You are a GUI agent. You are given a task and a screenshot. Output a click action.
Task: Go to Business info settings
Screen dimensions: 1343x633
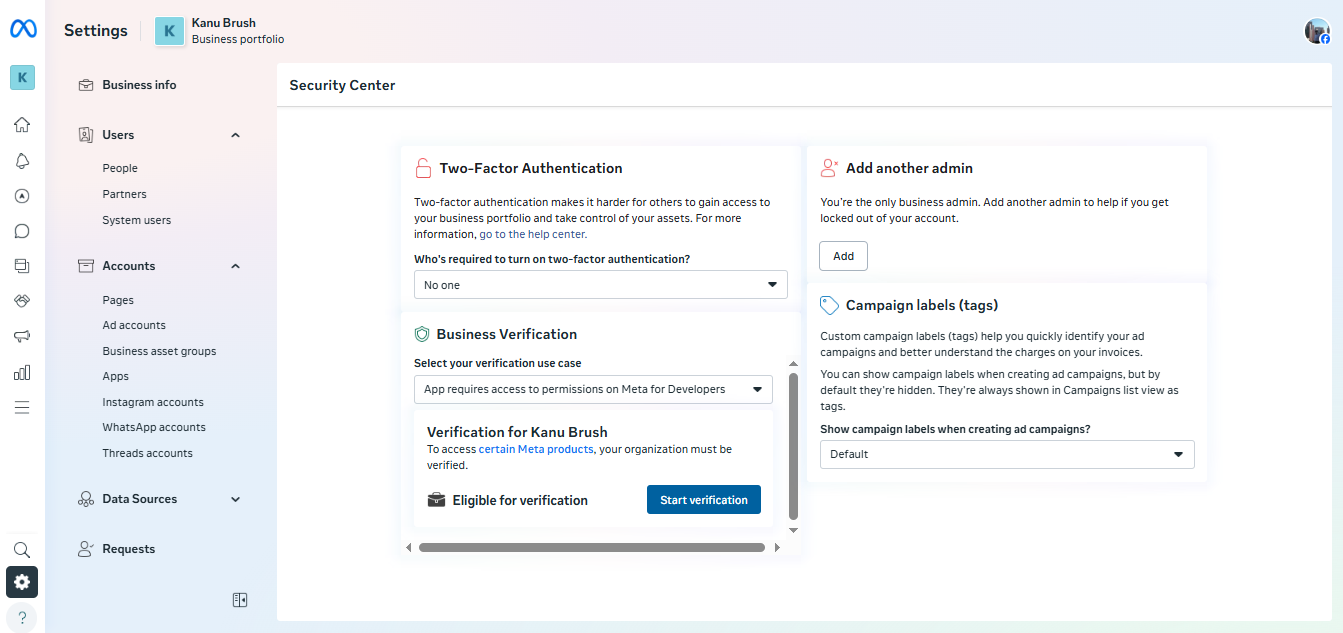coord(139,85)
